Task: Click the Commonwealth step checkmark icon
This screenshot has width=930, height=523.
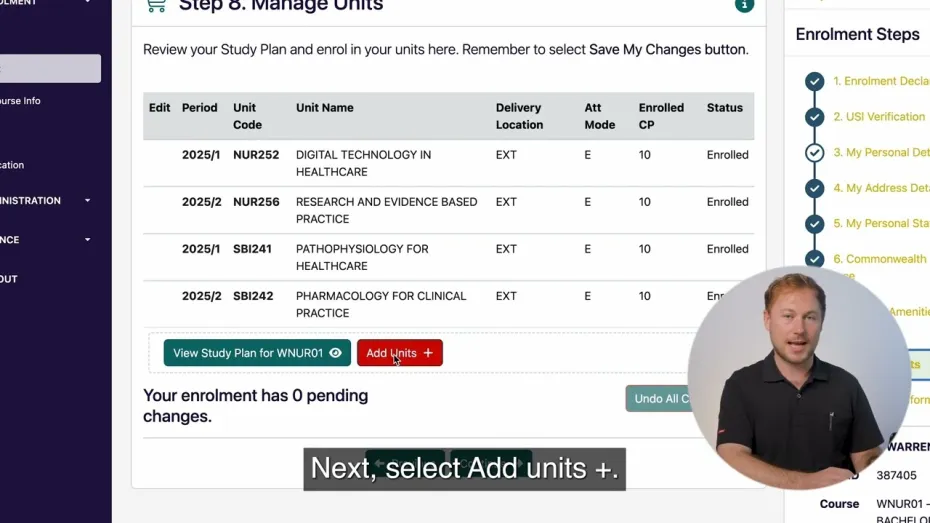Action: click(x=815, y=259)
